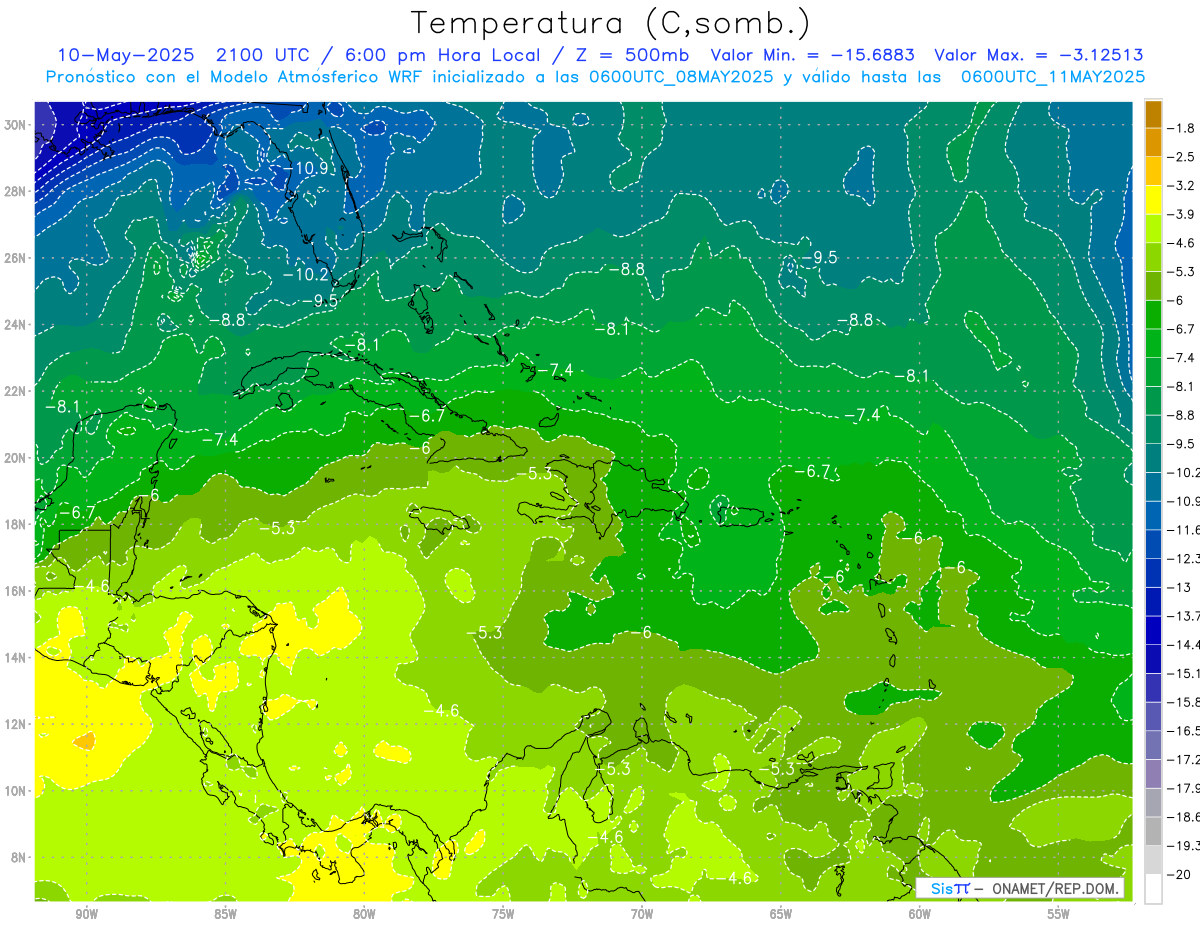Screen dimensions: 1200x927
Task: Click the '-1.8' legend value
Action: click(1181, 128)
